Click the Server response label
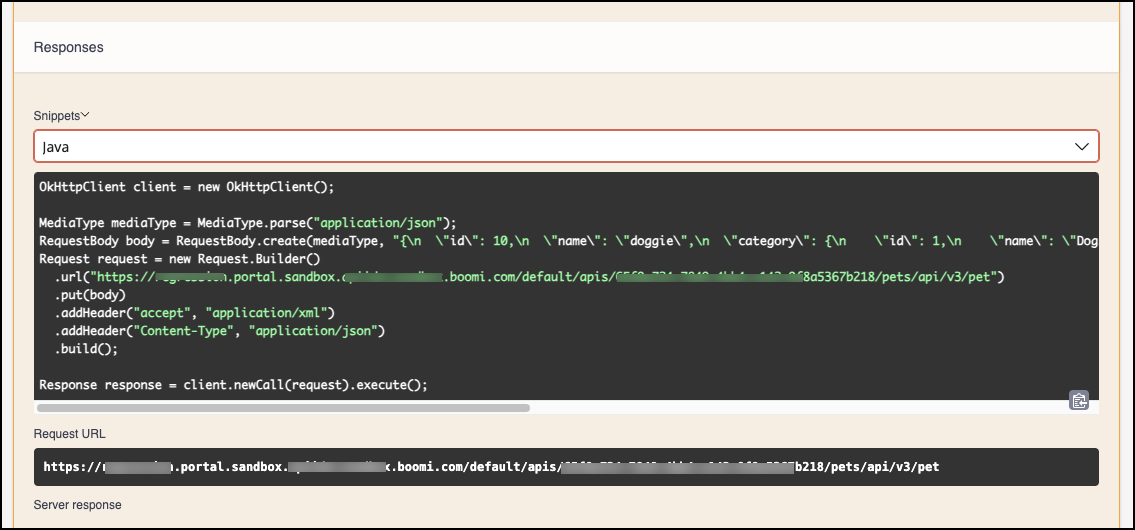1135x530 pixels. [x=78, y=505]
